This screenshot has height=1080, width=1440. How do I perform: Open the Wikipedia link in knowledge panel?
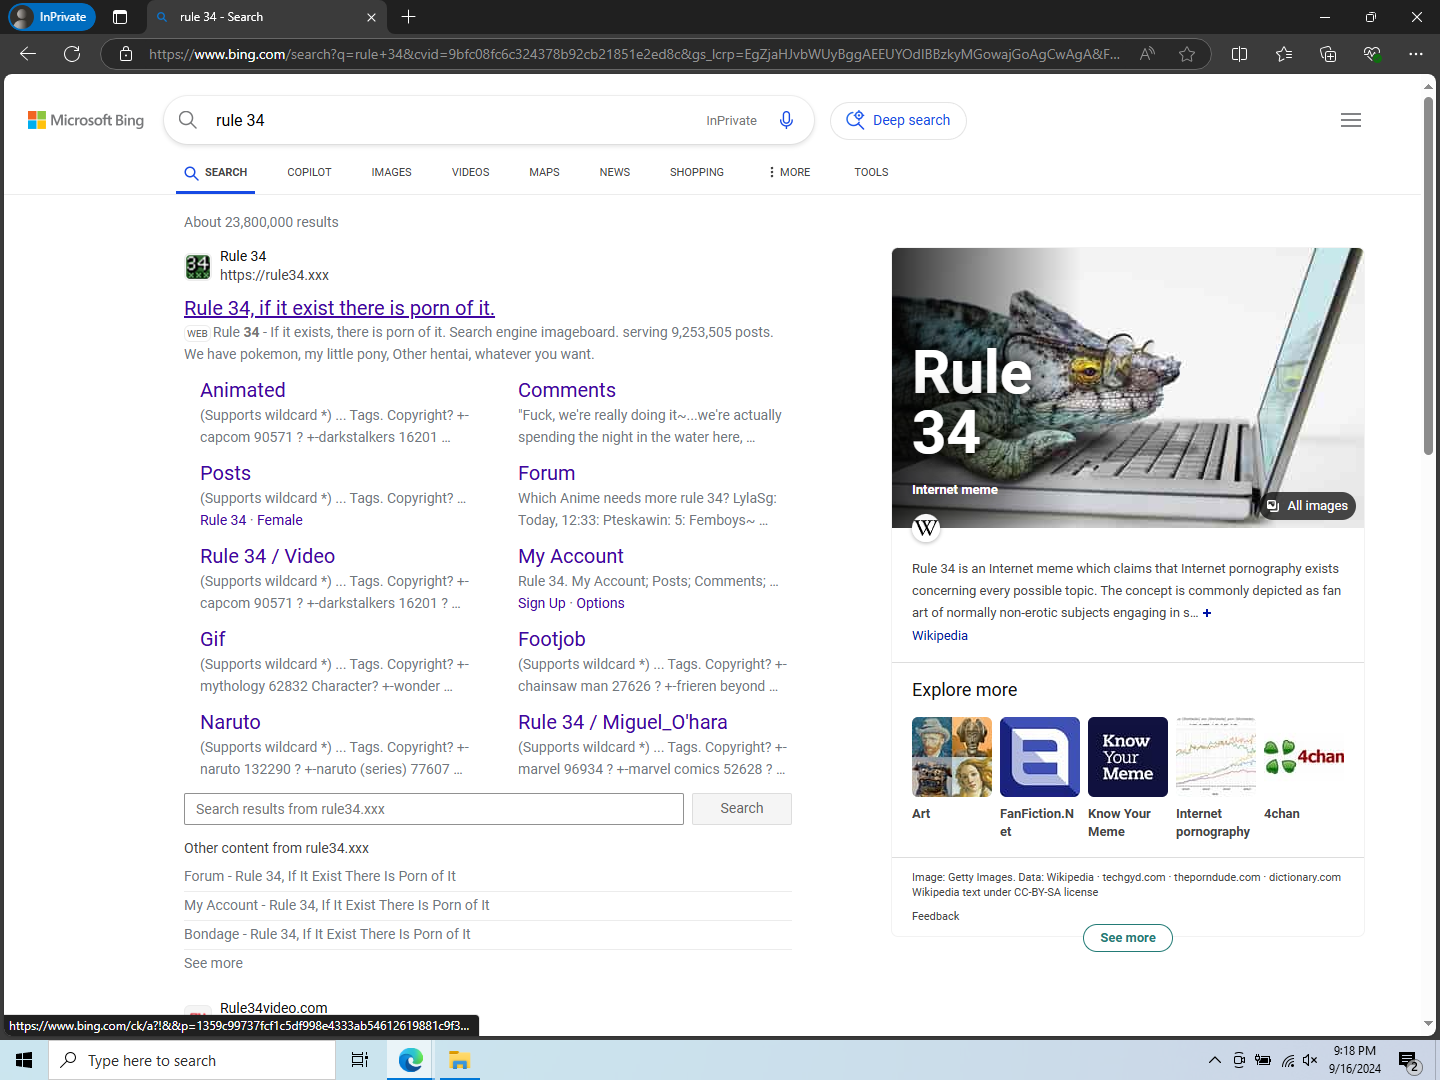[940, 636]
